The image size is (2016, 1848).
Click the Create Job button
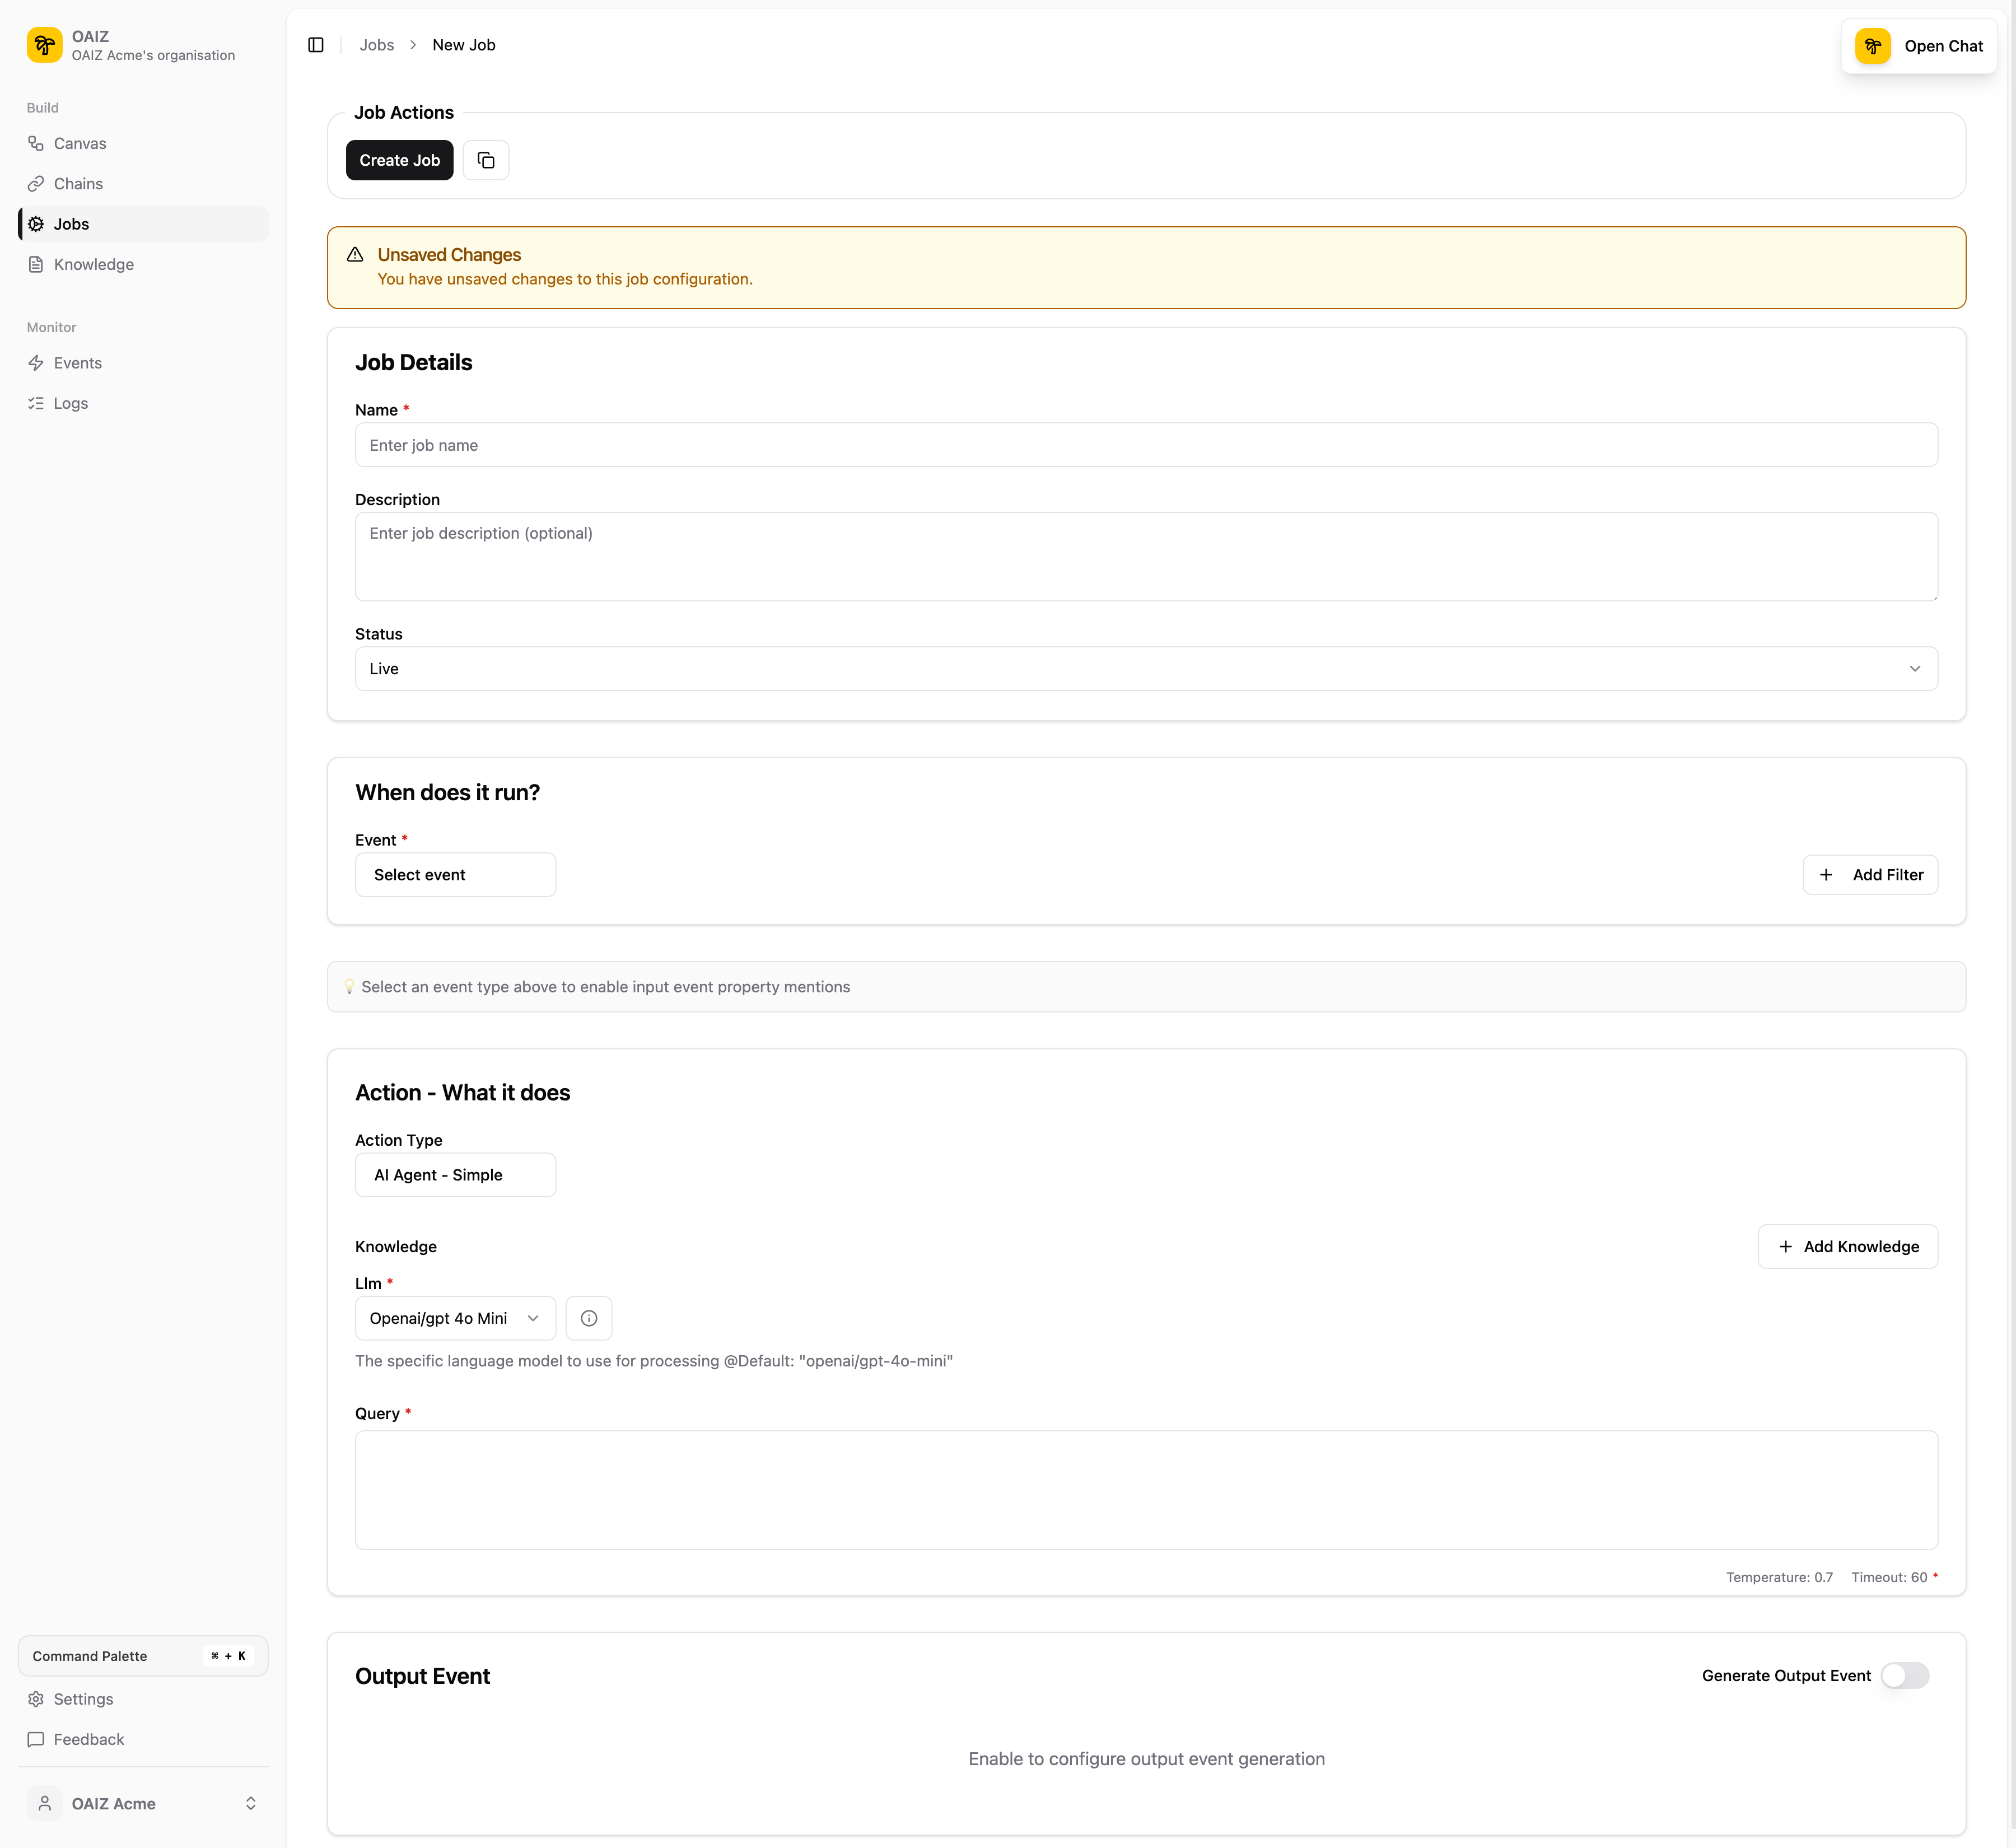[399, 160]
